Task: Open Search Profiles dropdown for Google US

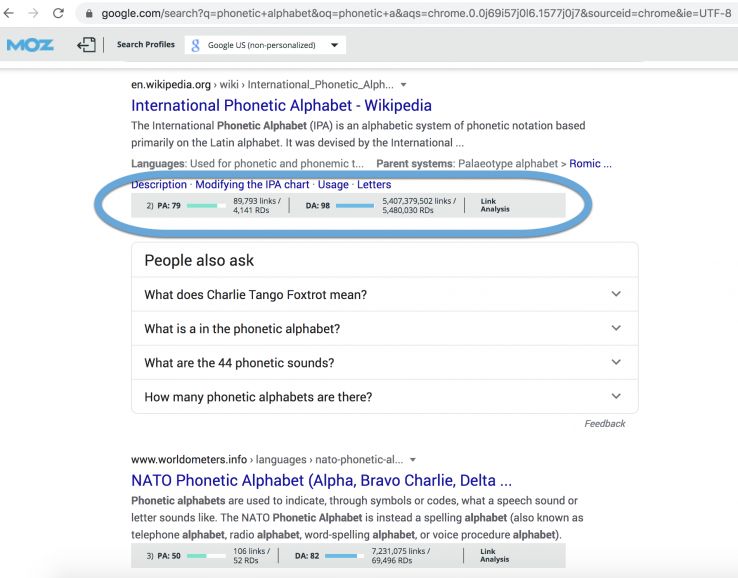Action: pyautogui.click(x=333, y=45)
